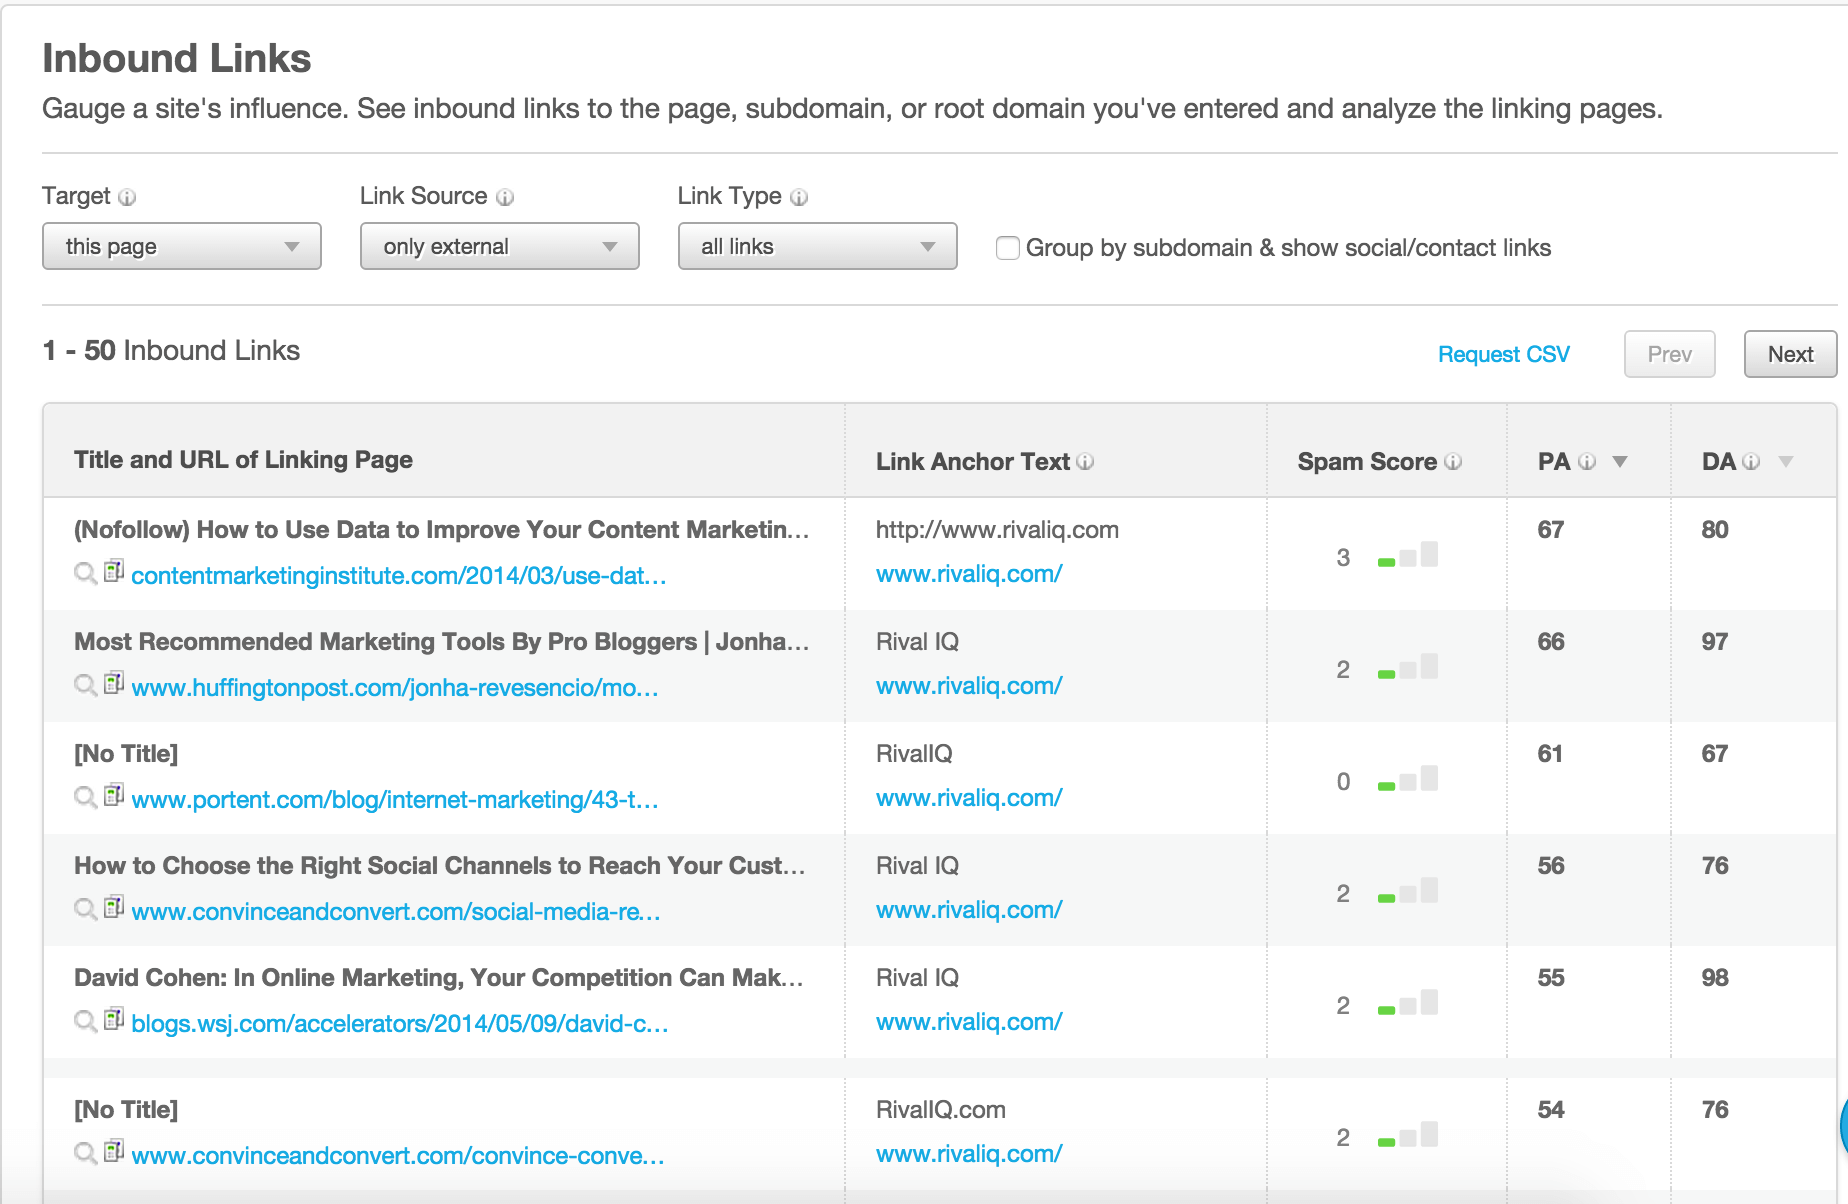This screenshot has height=1204, width=1848.
Task: Click the Prev button
Action: pyautogui.click(x=1670, y=354)
